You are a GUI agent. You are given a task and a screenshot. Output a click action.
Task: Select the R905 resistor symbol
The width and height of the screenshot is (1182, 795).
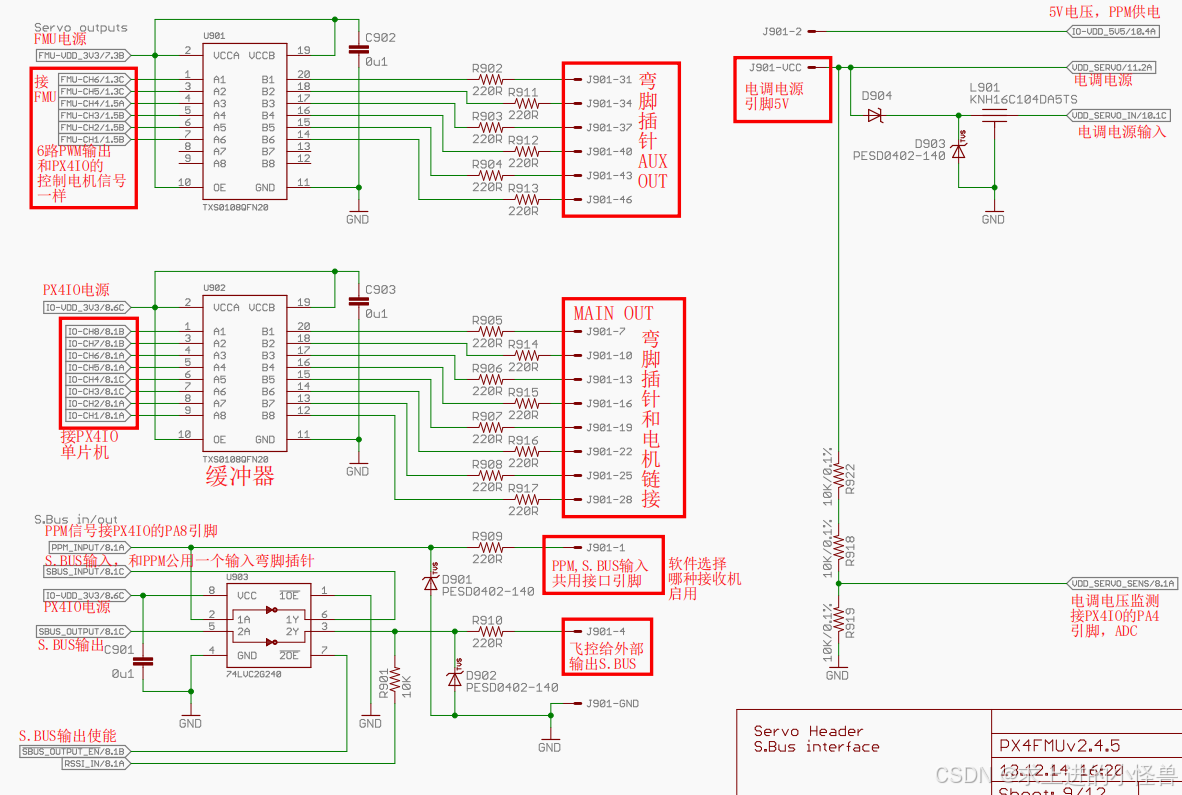[491, 332]
